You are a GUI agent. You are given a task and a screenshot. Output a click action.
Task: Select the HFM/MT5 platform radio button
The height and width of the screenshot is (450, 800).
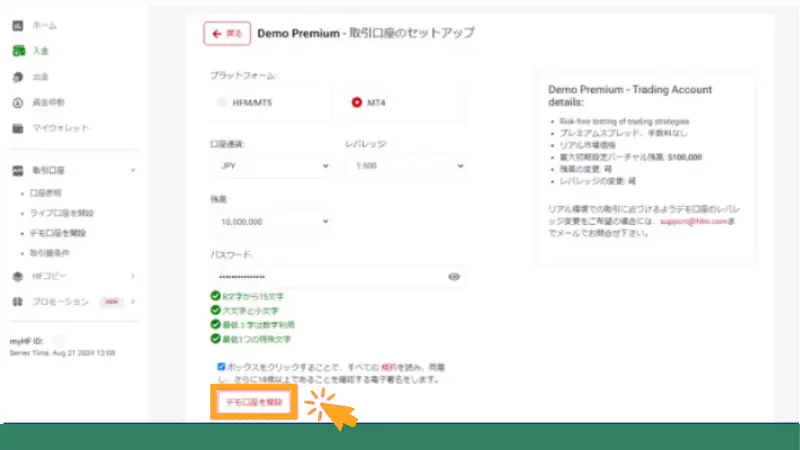[x=221, y=103]
